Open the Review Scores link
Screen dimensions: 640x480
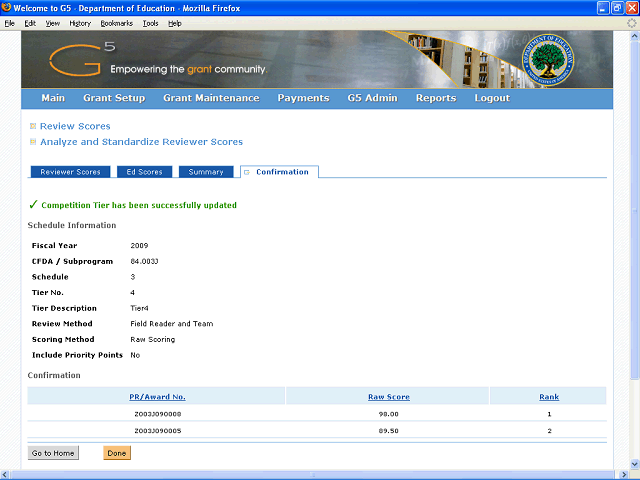click(75, 126)
